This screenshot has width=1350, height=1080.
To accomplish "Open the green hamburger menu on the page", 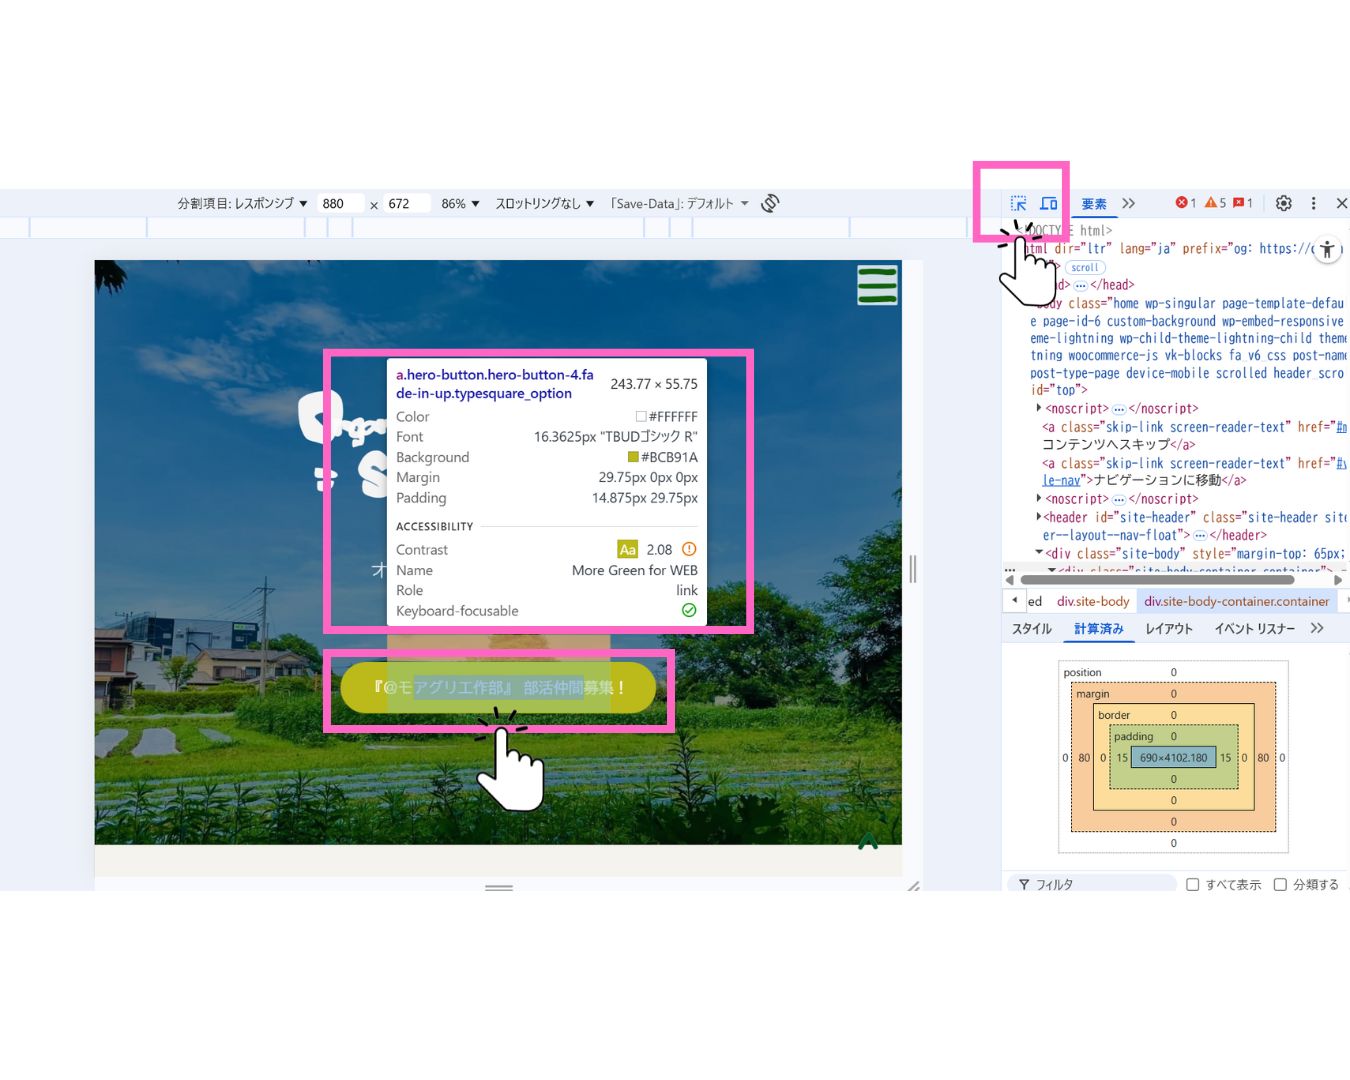I will click(877, 285).
